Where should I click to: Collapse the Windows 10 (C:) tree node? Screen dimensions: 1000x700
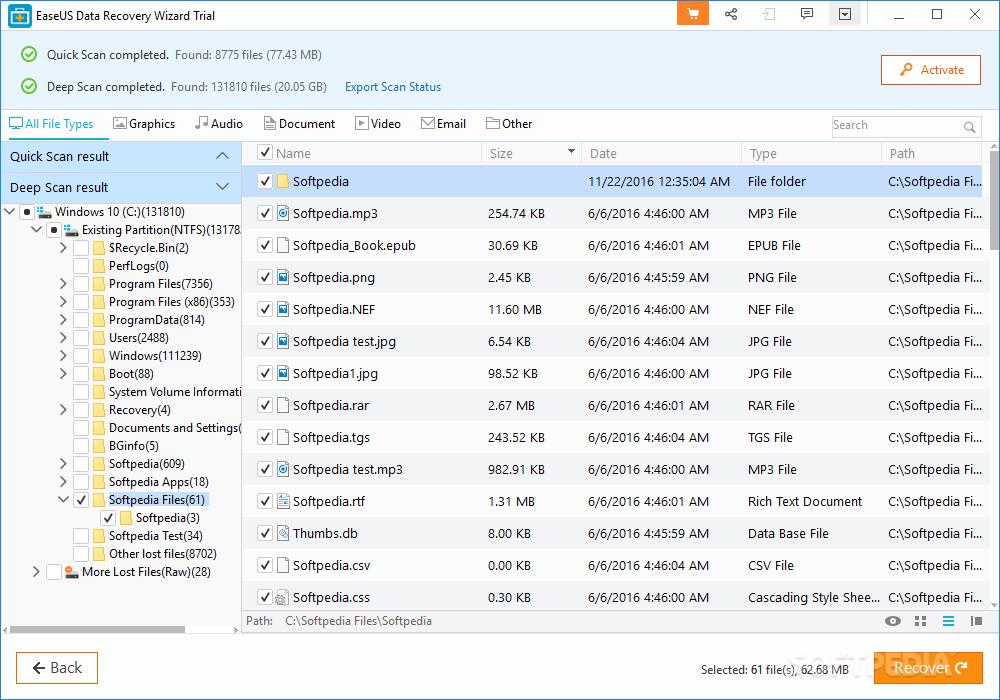click(x=10, y=212)
